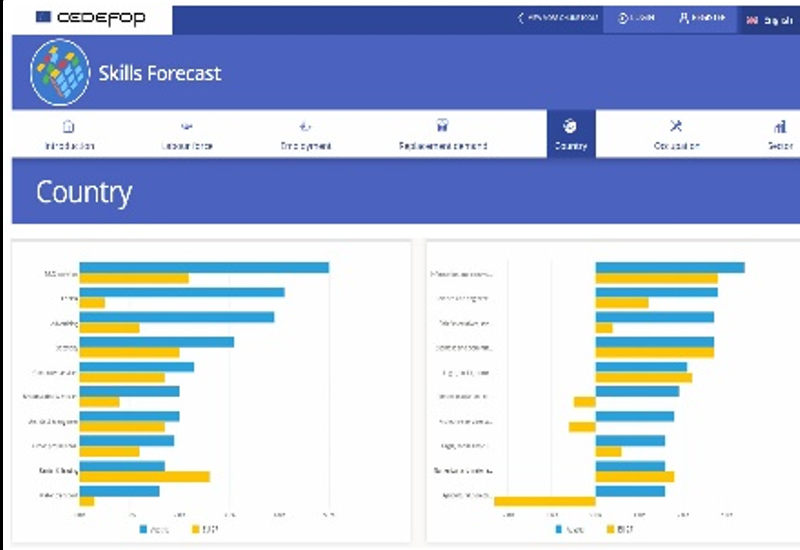Viewport: 800px width, 550px height.
Task: Go to the Replacement demand tab
Action: [x=443, y=135]
